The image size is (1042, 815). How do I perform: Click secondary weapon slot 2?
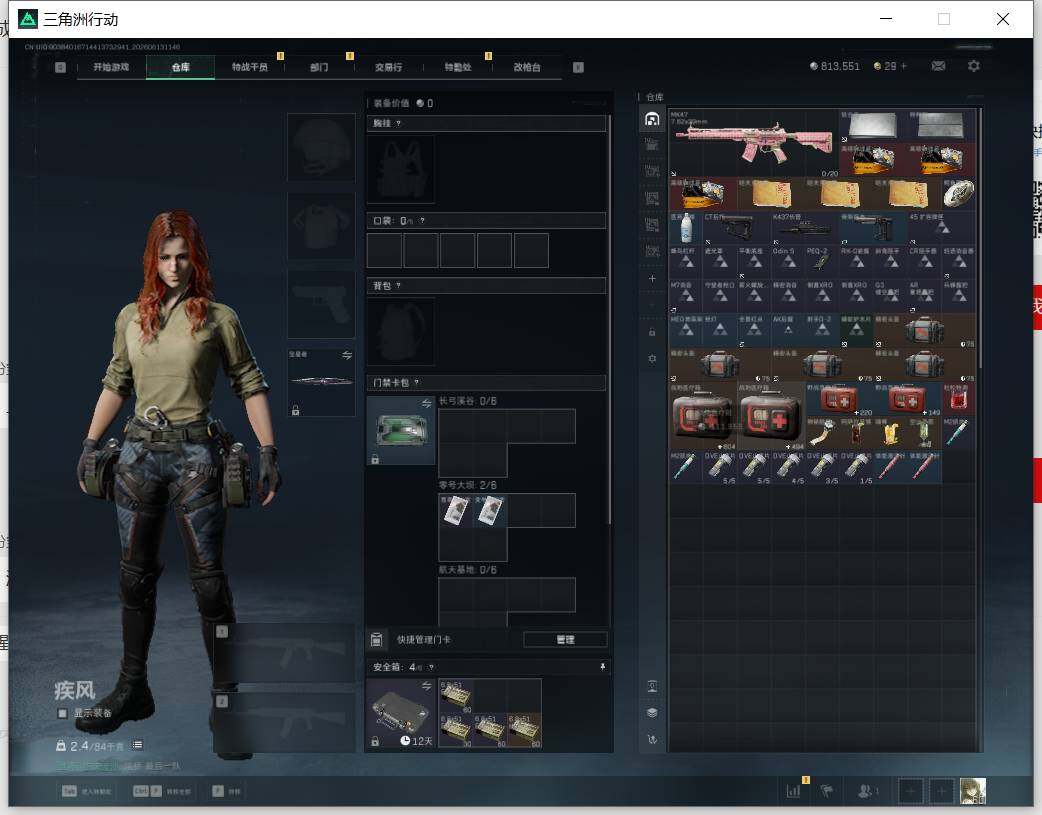point(284,723)
